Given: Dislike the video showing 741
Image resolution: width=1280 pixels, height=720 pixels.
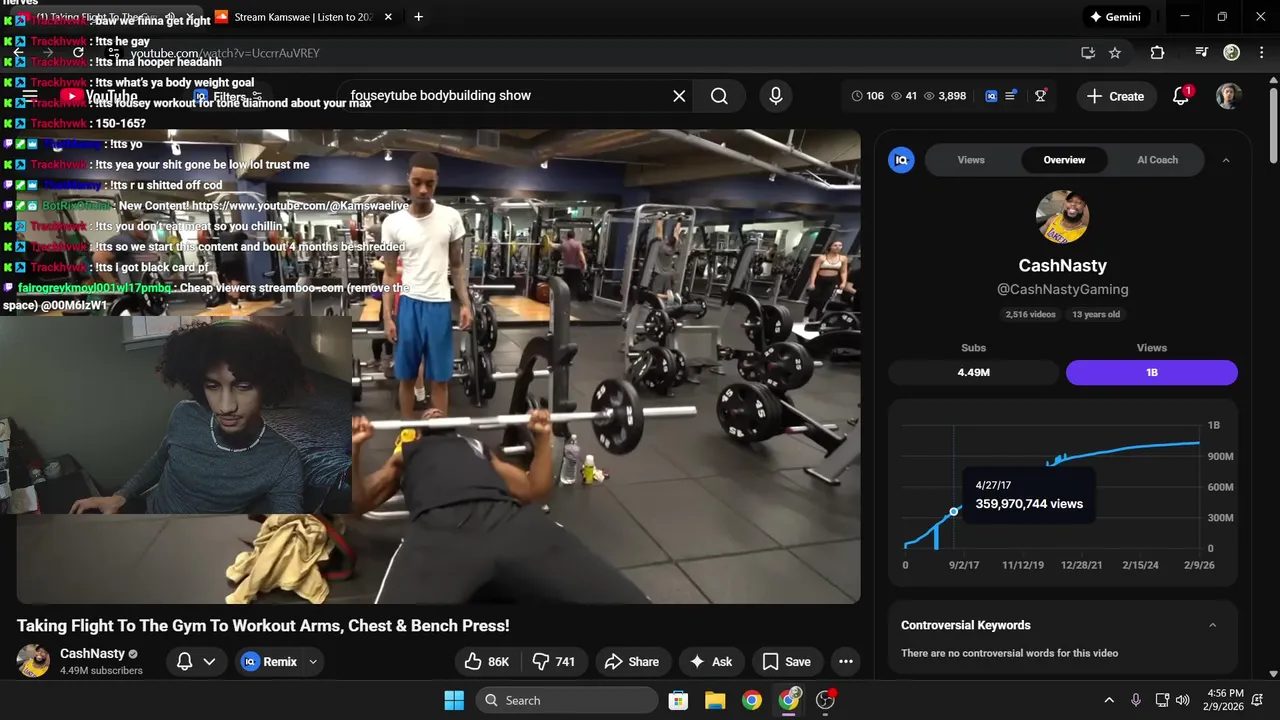Looking at the screenshot, I should click(554, 661).
